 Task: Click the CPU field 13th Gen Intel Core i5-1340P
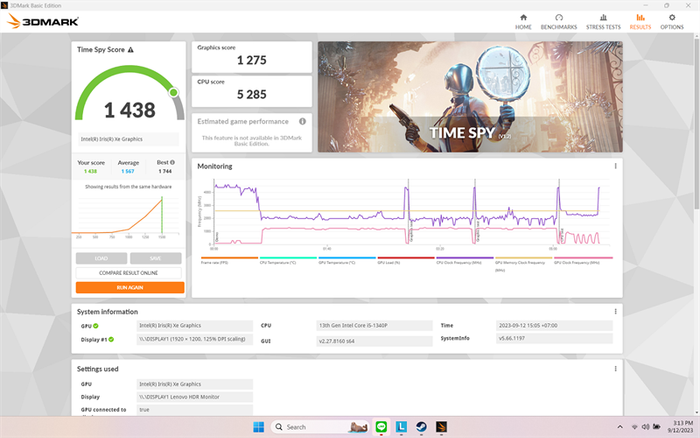tap(374, 325)
